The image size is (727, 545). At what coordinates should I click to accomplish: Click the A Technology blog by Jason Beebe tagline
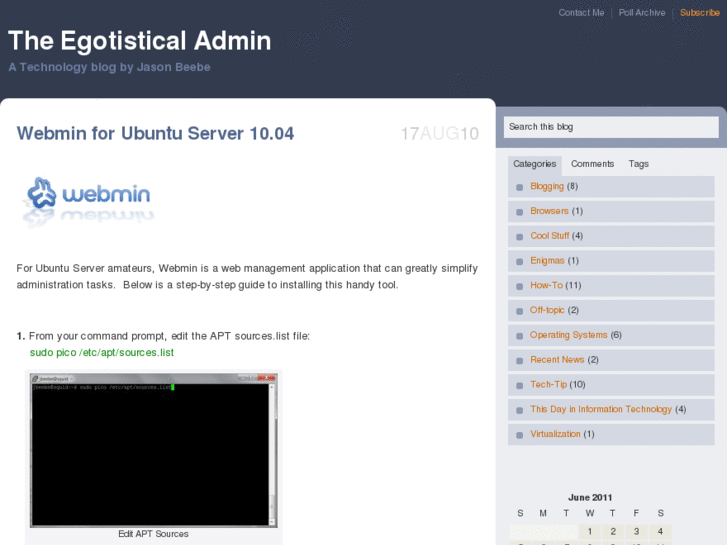point(109,67)
